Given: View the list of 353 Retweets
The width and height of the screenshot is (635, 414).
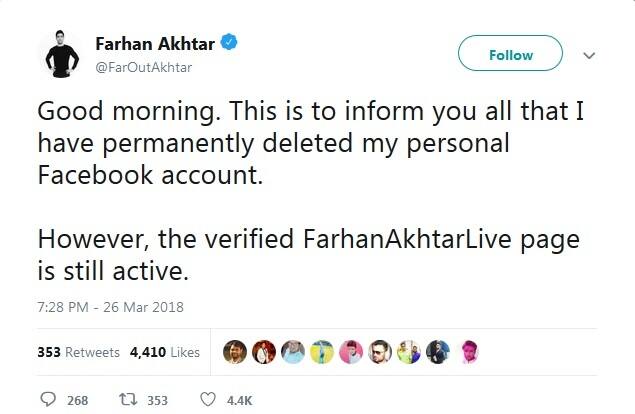Looking at the screenshot, I should [x=78, y=352].
